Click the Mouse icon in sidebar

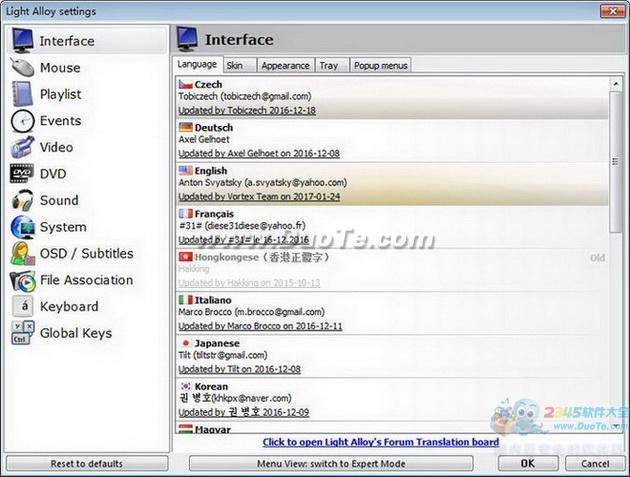22,67
